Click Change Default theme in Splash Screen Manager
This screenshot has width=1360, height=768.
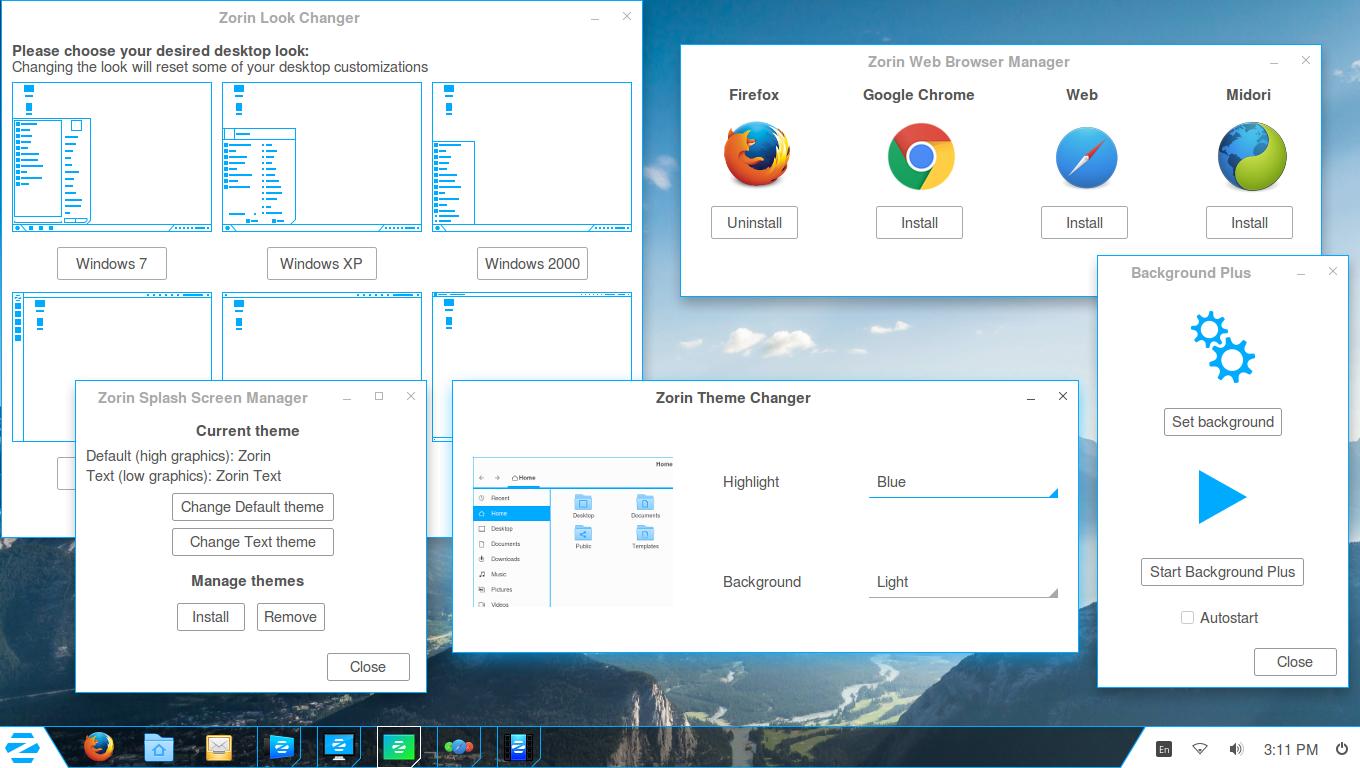pos(252,507)
